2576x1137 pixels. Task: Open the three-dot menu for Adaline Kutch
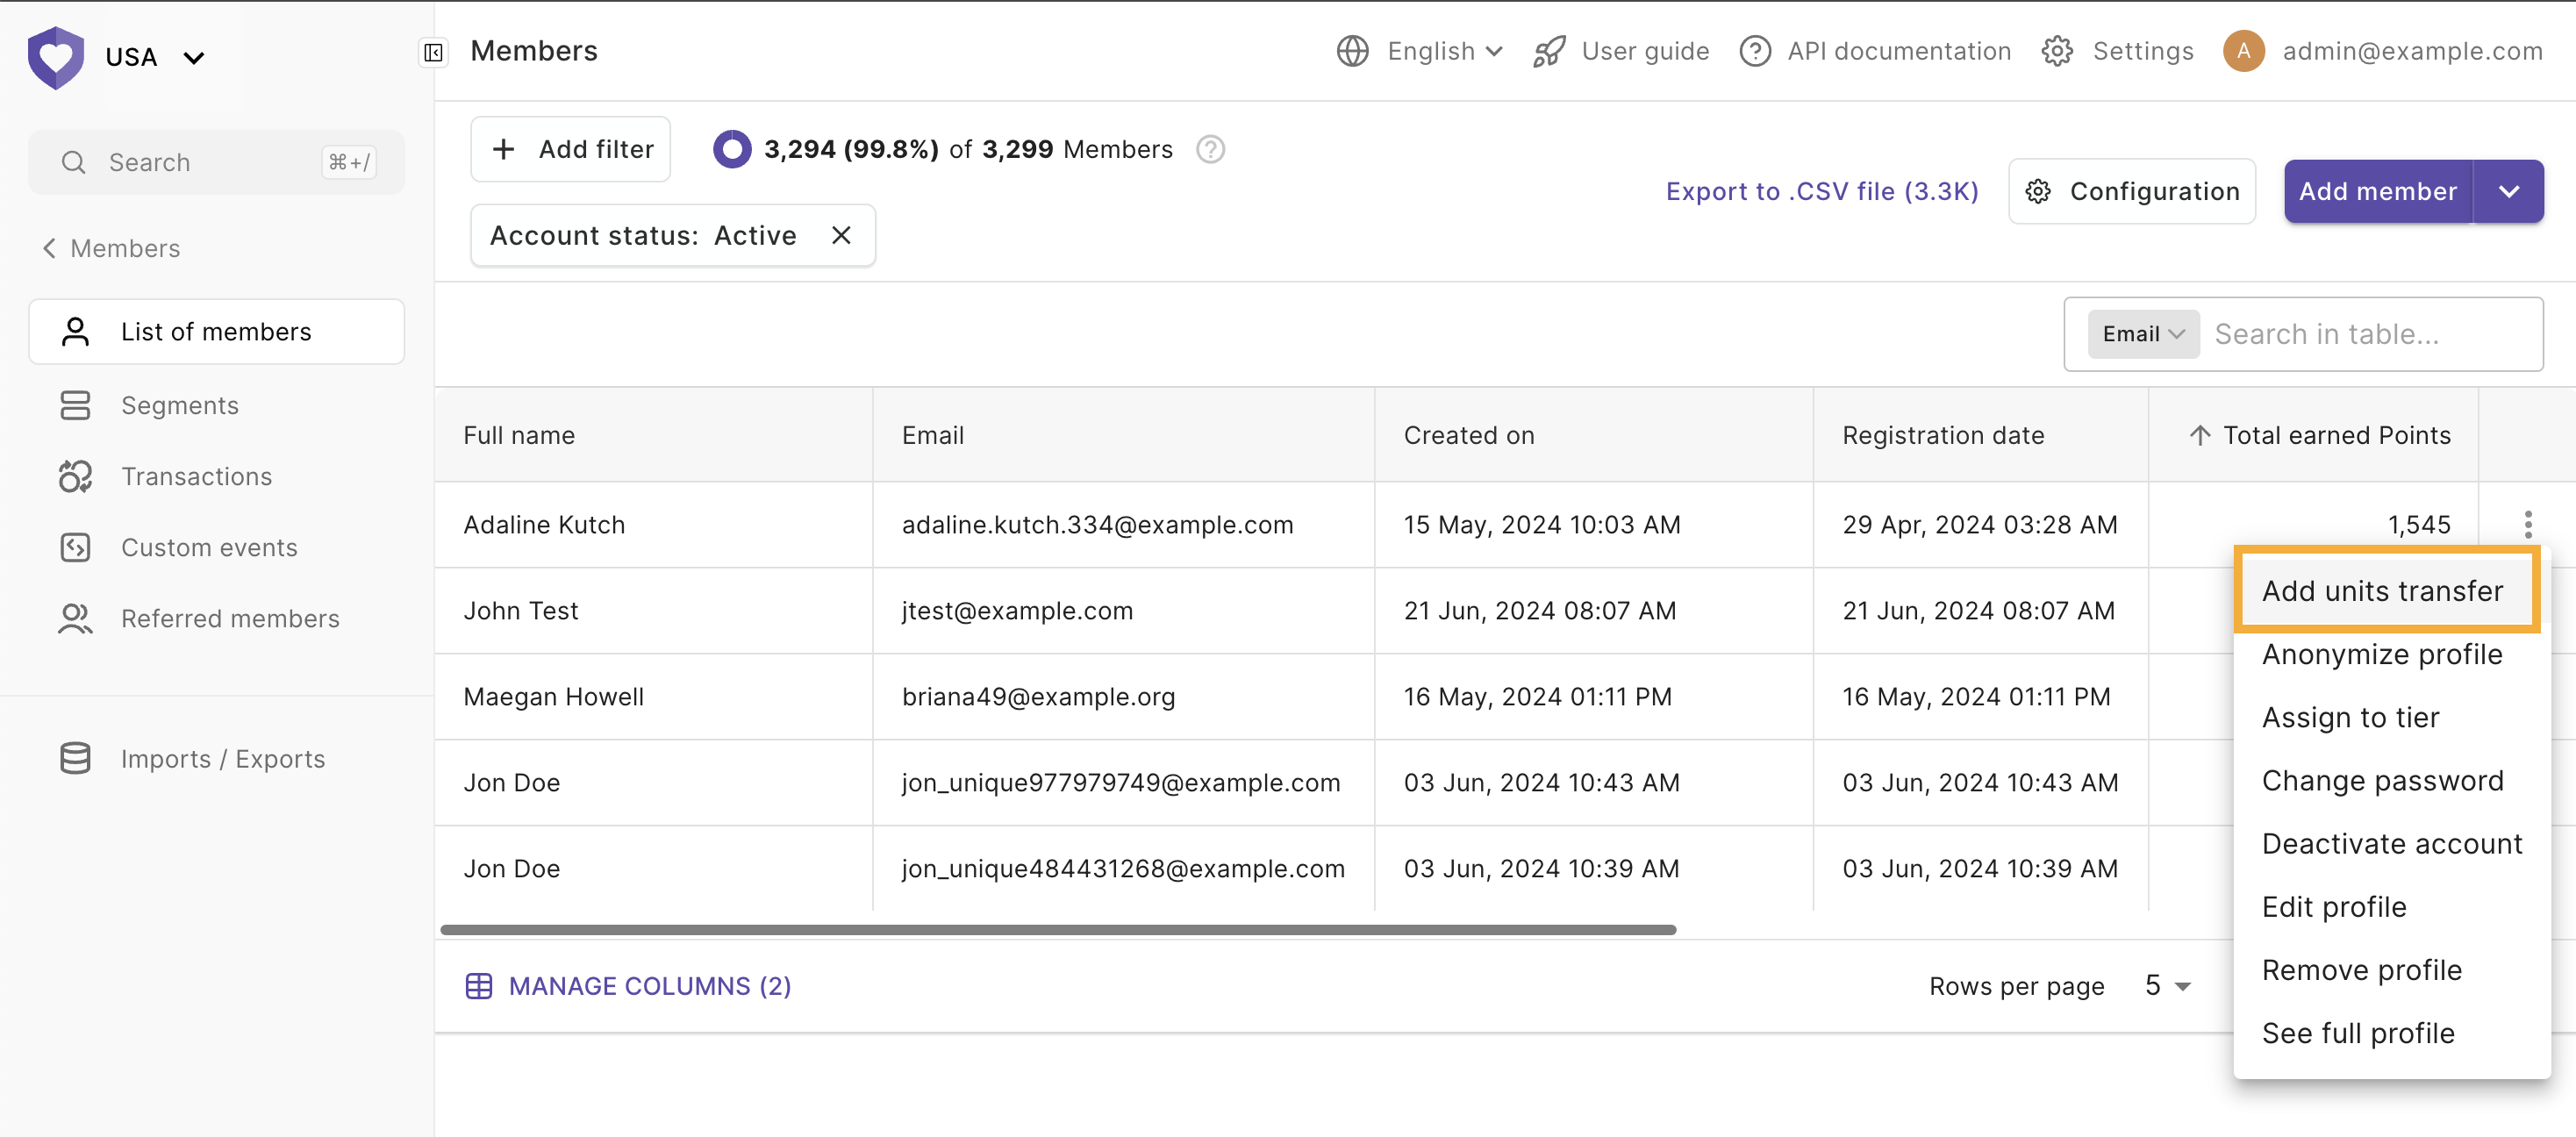pos(2527,524)
